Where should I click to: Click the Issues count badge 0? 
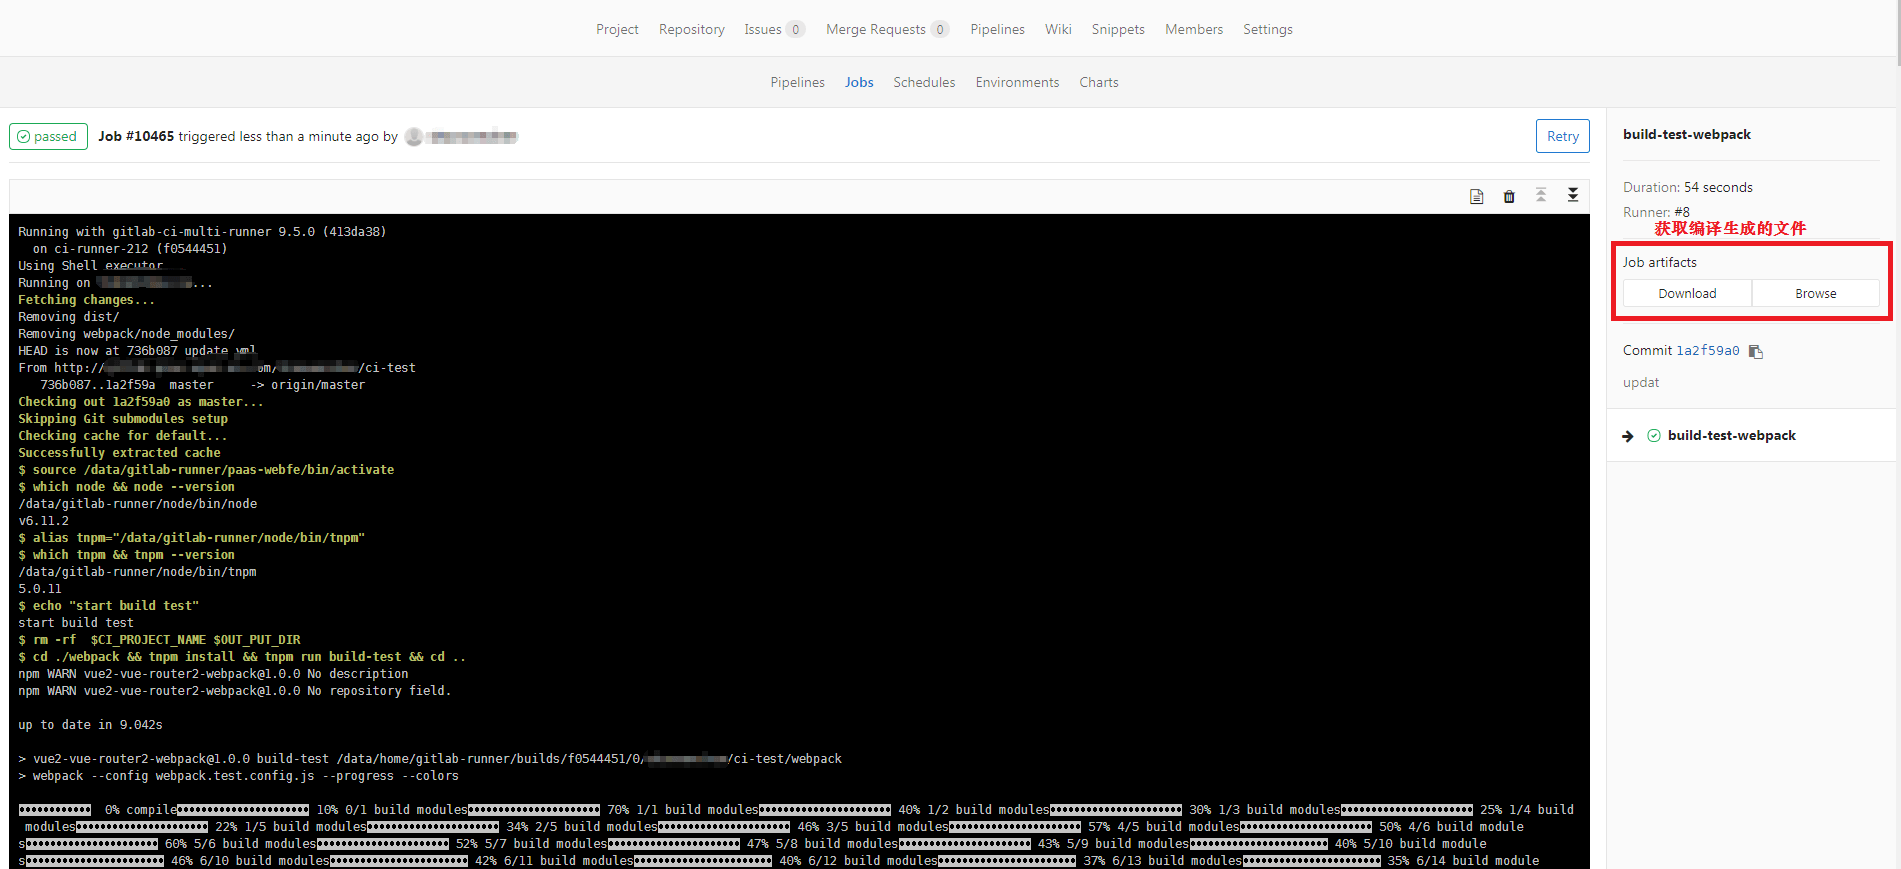click(796, 29)
